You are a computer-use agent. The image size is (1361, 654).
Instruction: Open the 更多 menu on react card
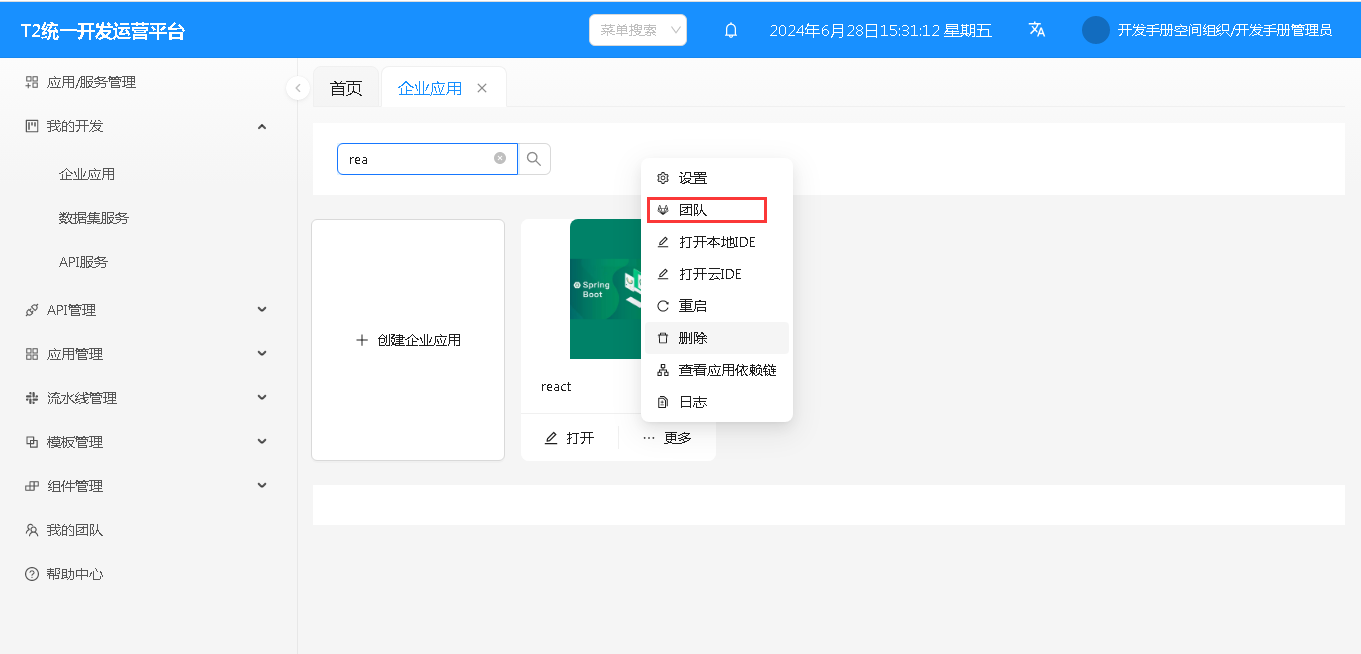[x=667, y=438]
